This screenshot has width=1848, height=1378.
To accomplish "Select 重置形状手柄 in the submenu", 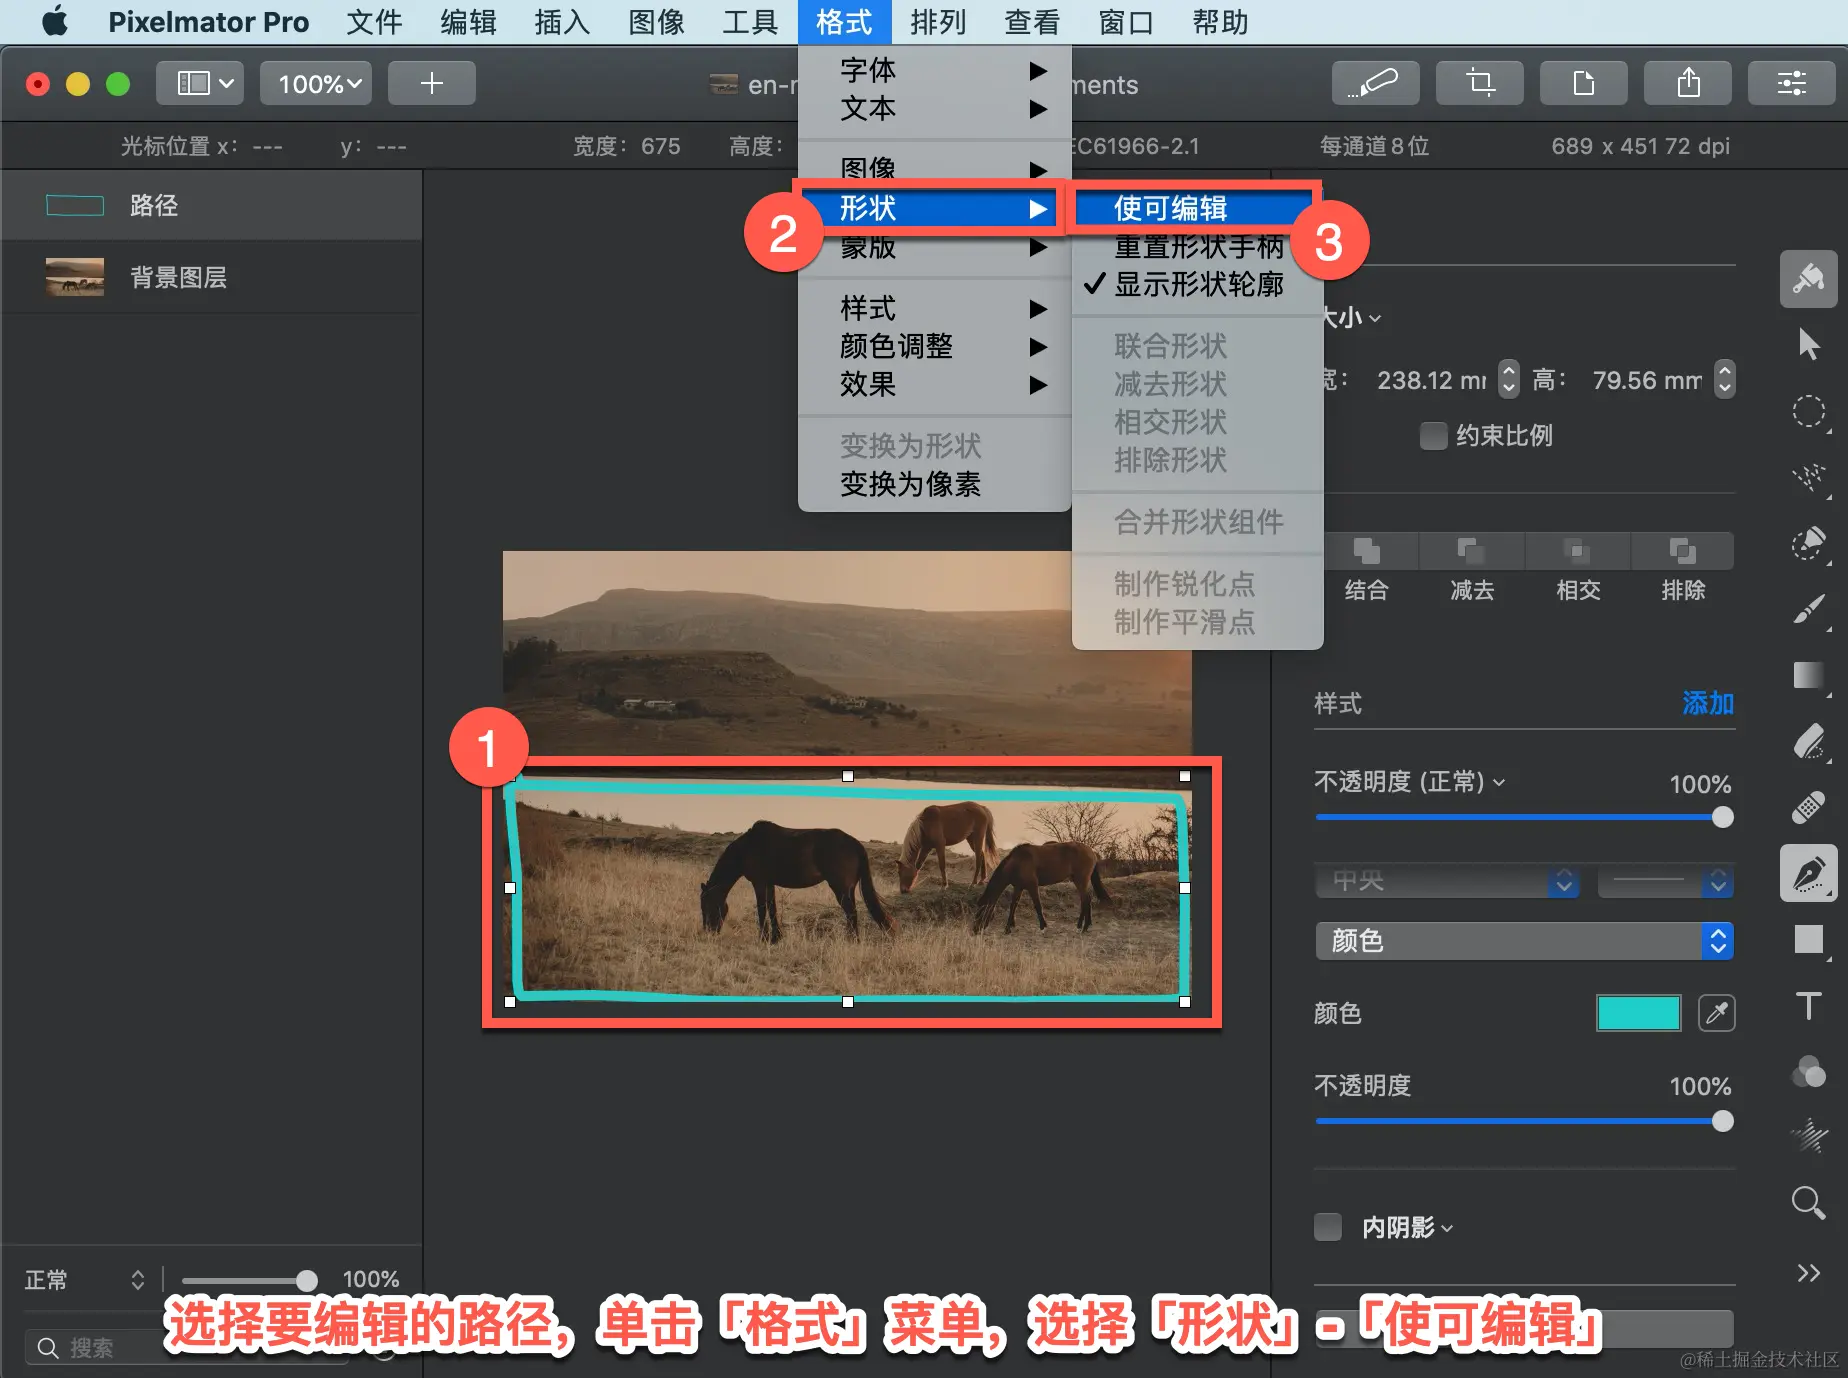I will coord(1198,247).
